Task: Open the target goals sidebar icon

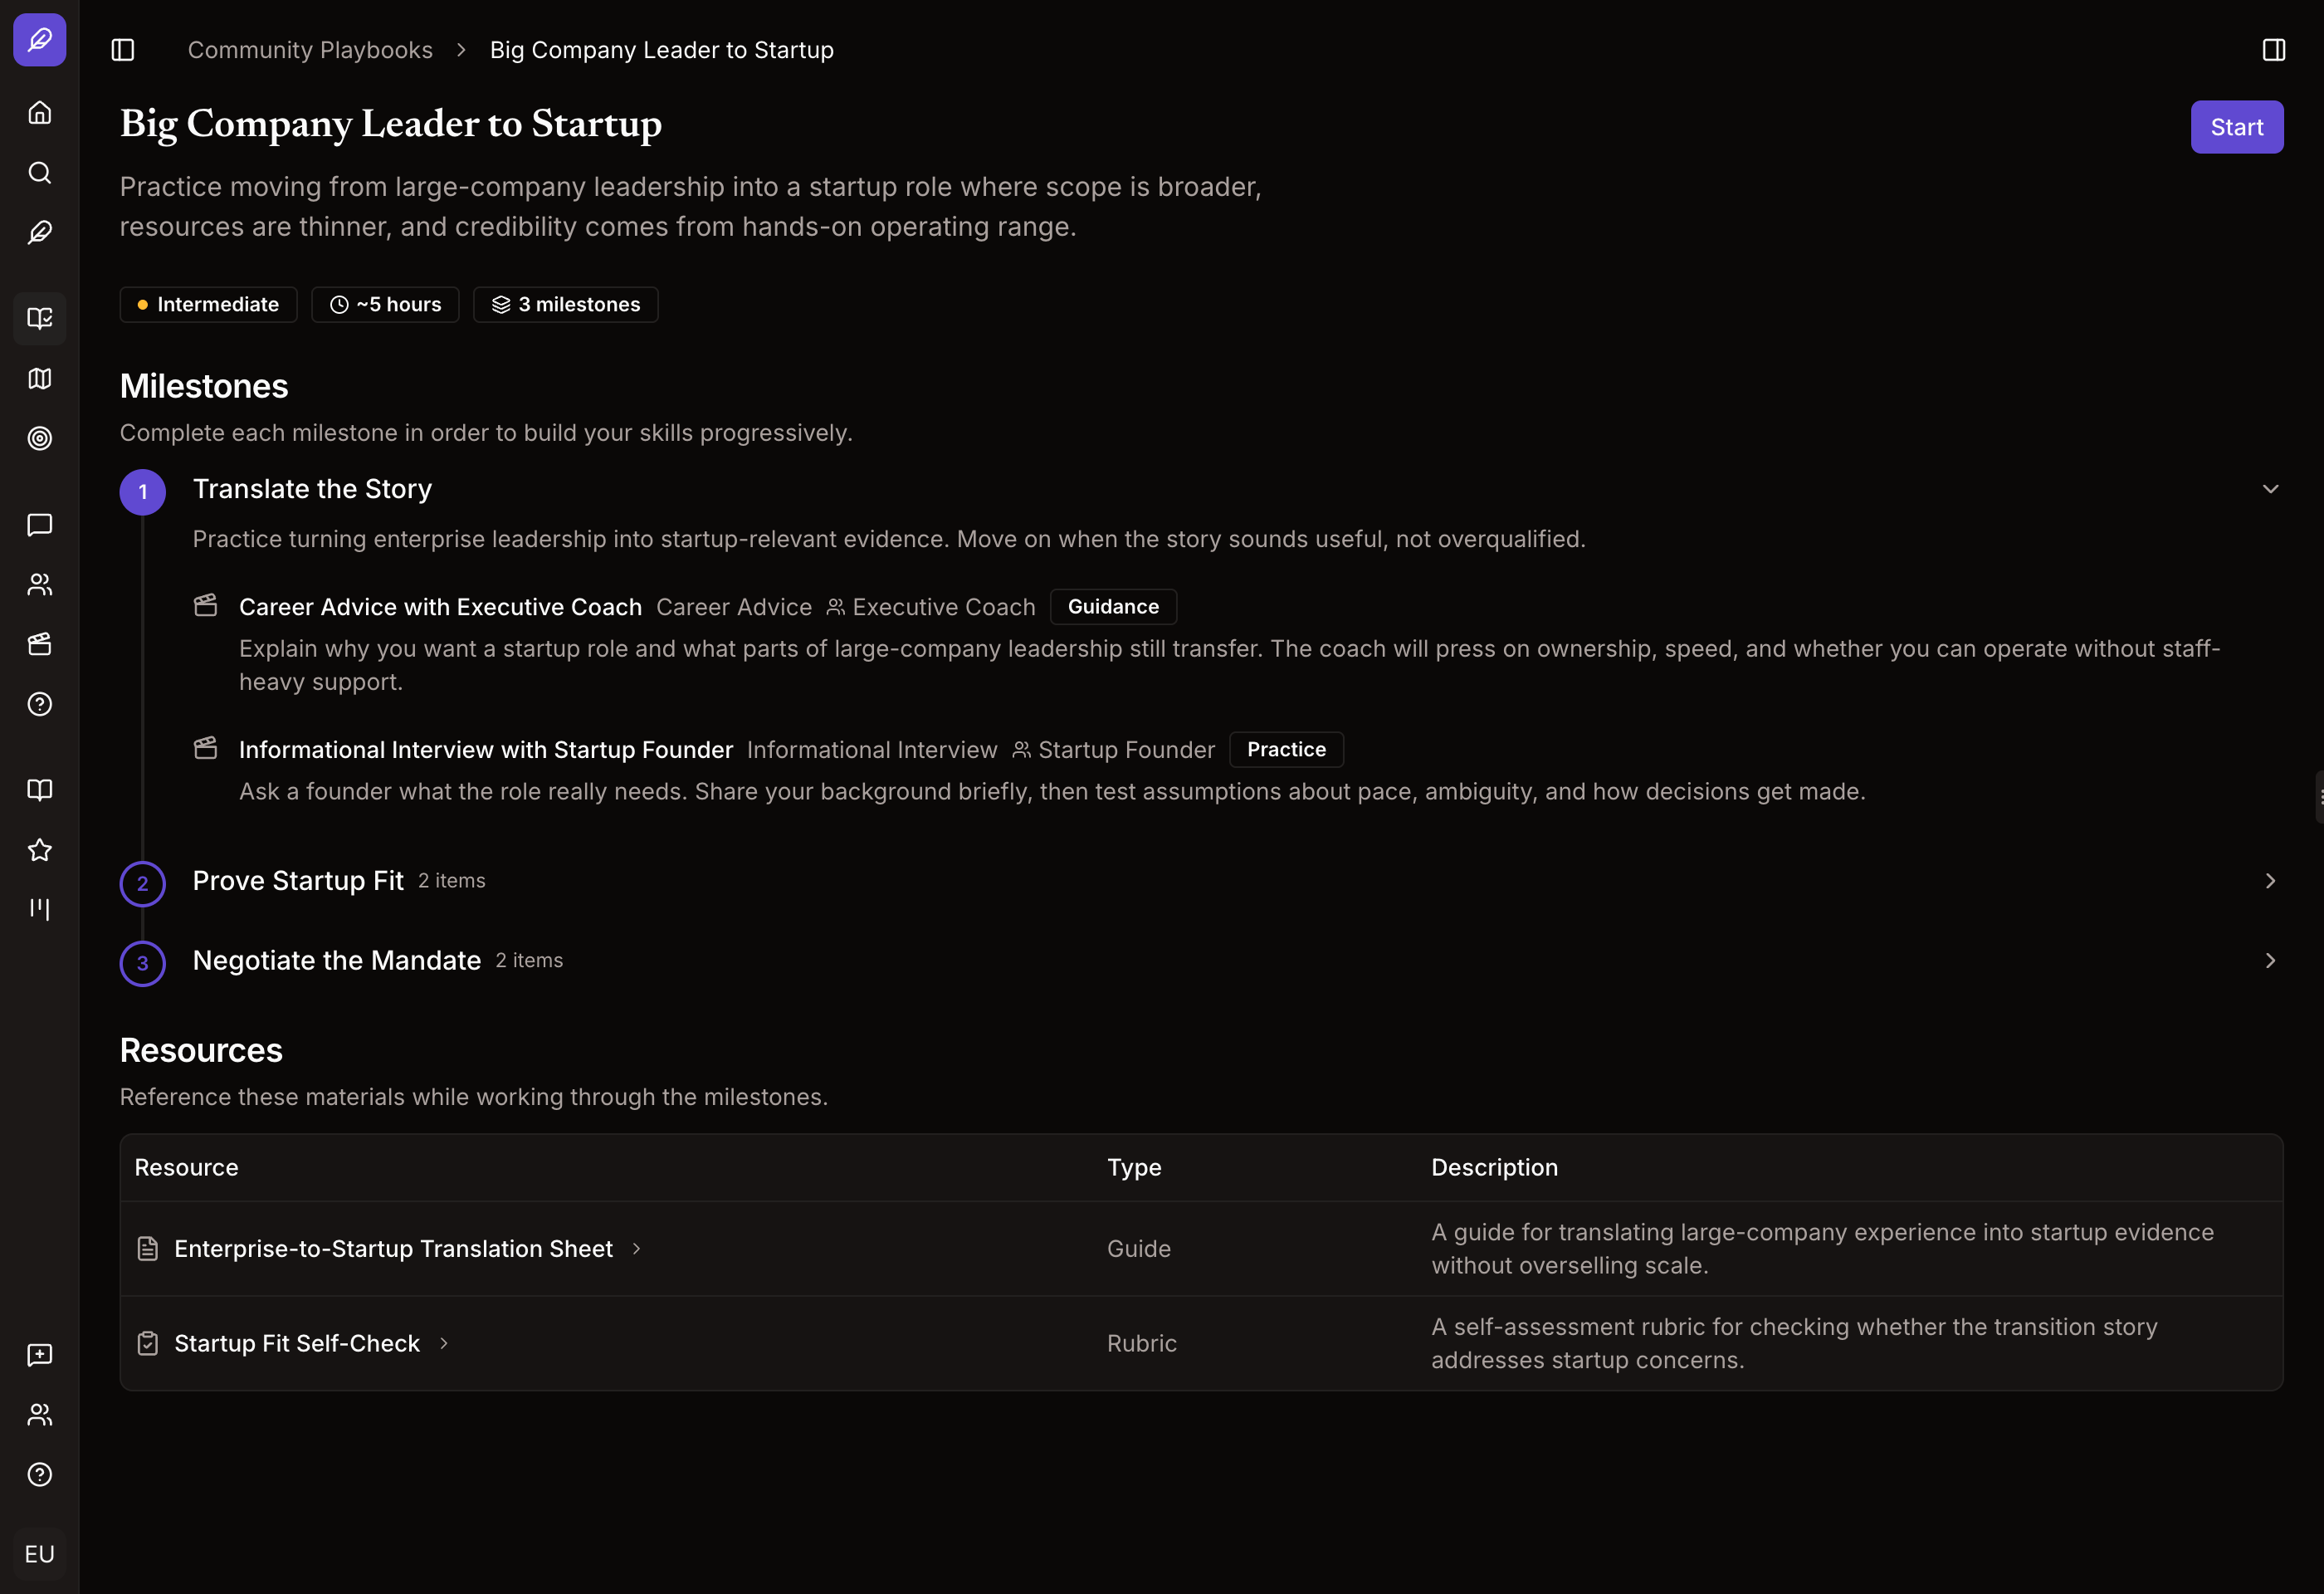Action: pyautogui.click(x=40, y=438)
